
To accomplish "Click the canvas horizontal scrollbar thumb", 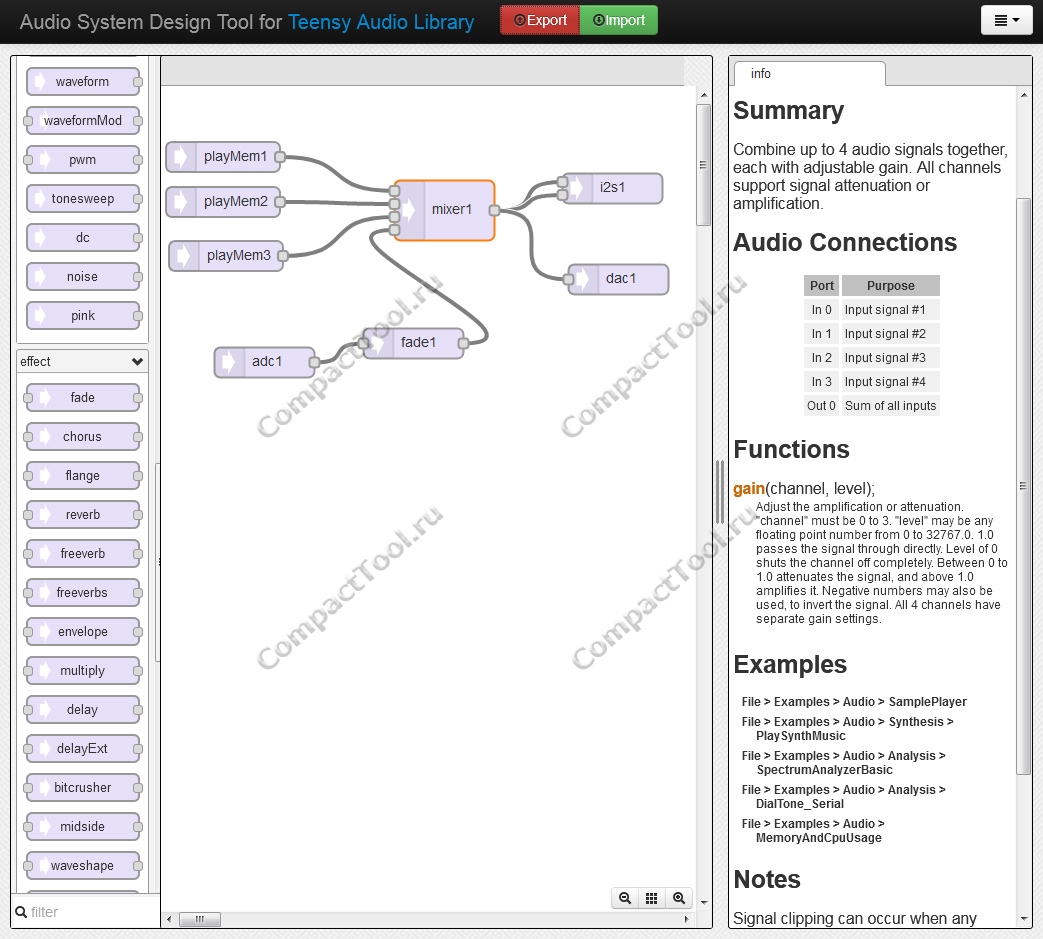I will point(200,919).
